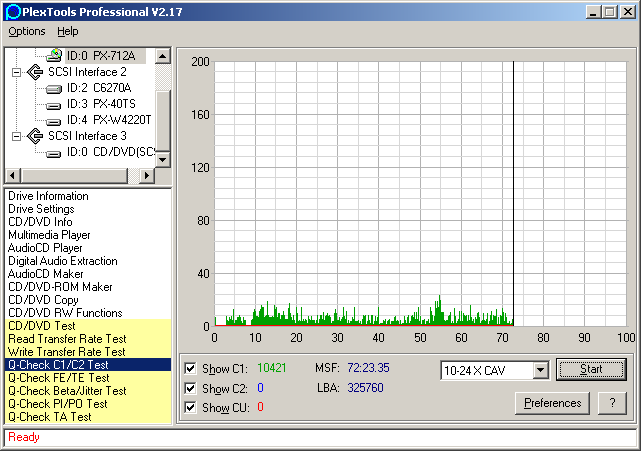
Task: Click the LBA value 325760
Action: (365, 388)
